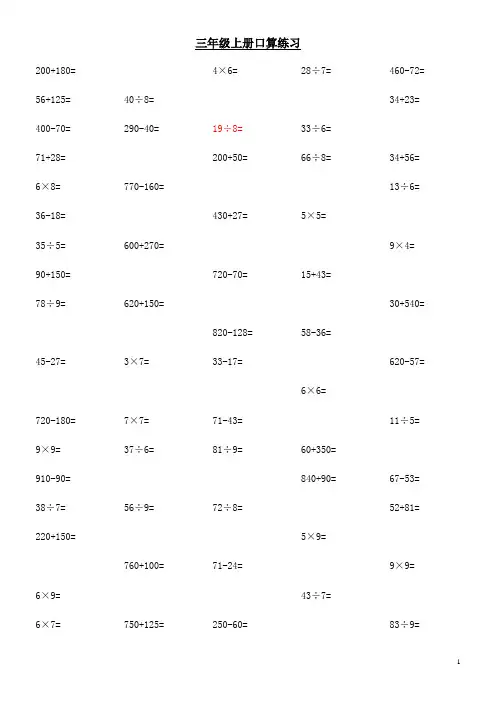Select the problem 760+100=

(144, 566)
